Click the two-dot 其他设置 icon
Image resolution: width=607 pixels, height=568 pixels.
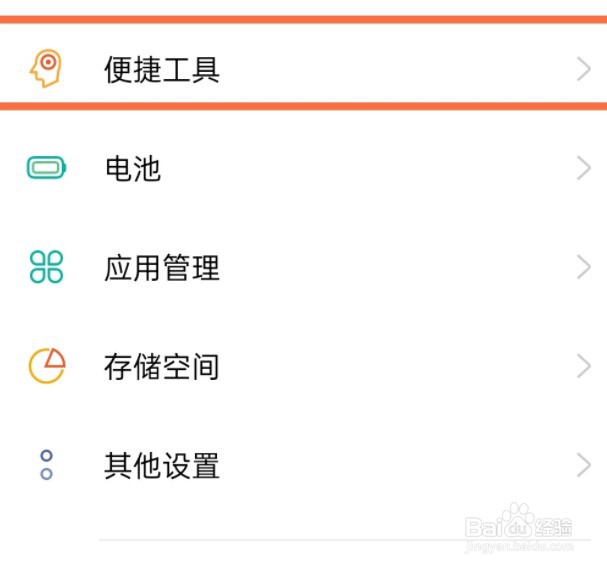pyautogui.click(x=46, y=465)
